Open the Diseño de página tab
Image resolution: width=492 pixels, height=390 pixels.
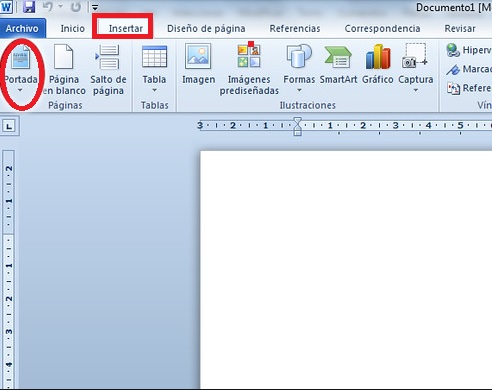(206, 29)
